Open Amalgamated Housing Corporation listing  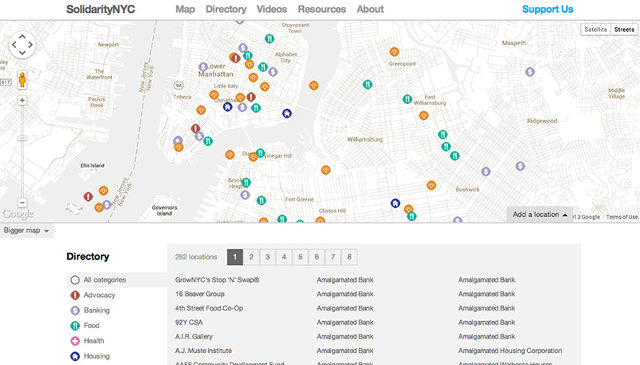(510, 351)
